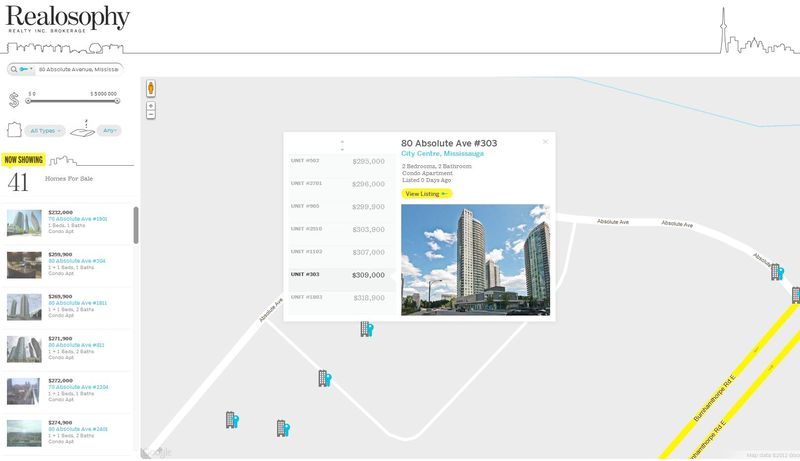Click the thumbnail of the $232,000 listing
The width and height of the screenshot is (800, 461).
24,223
